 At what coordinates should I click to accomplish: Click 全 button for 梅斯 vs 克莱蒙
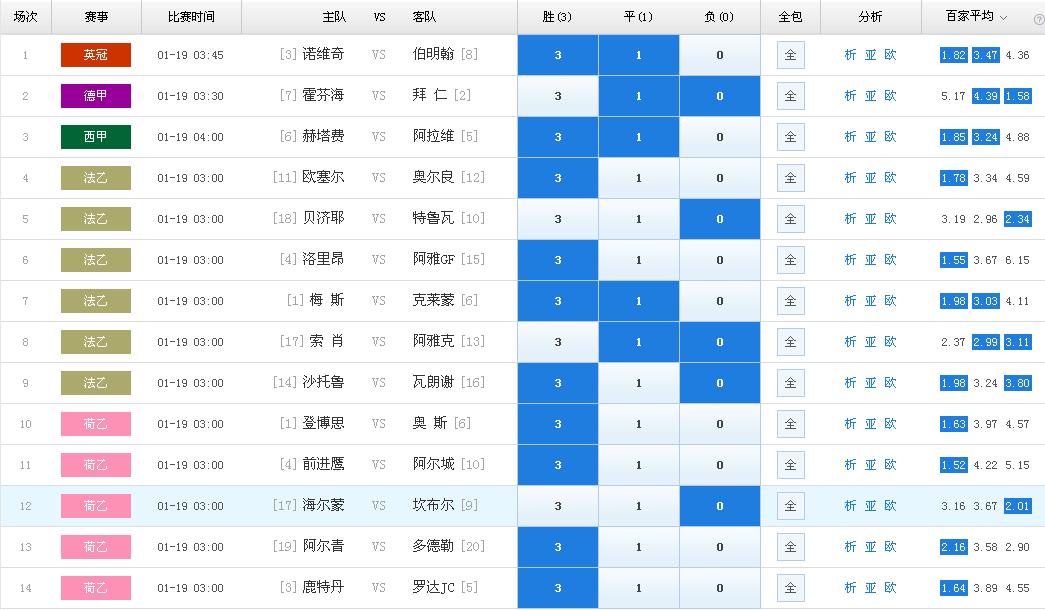790,301
